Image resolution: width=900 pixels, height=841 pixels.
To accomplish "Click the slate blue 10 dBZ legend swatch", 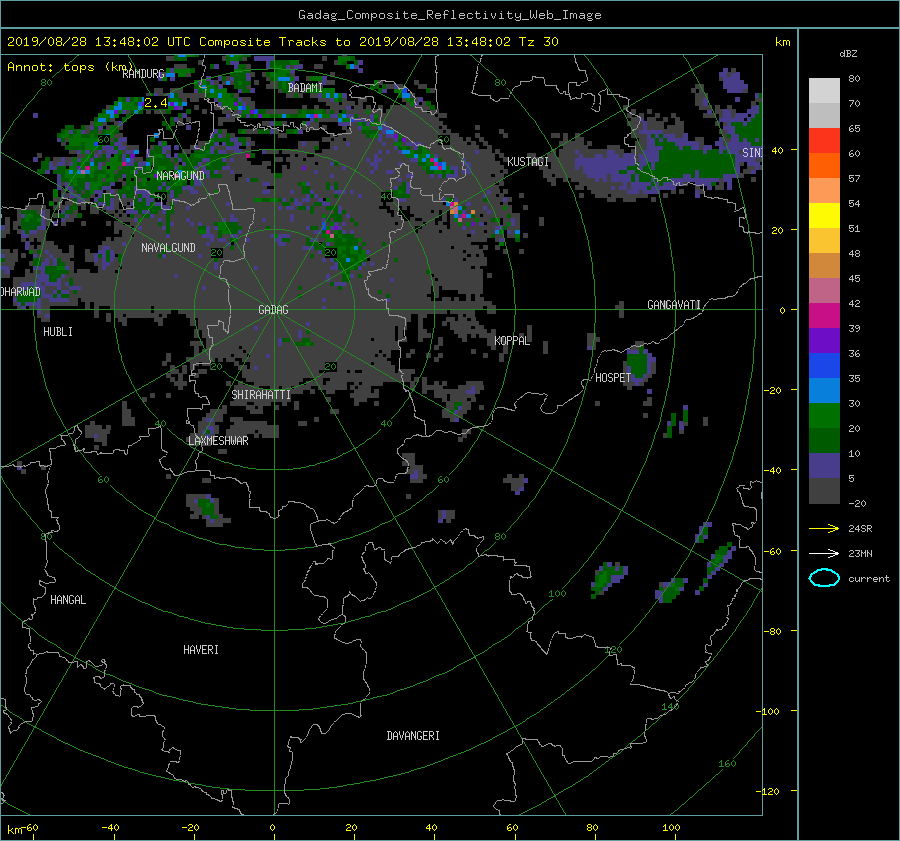I will (824, 466).
